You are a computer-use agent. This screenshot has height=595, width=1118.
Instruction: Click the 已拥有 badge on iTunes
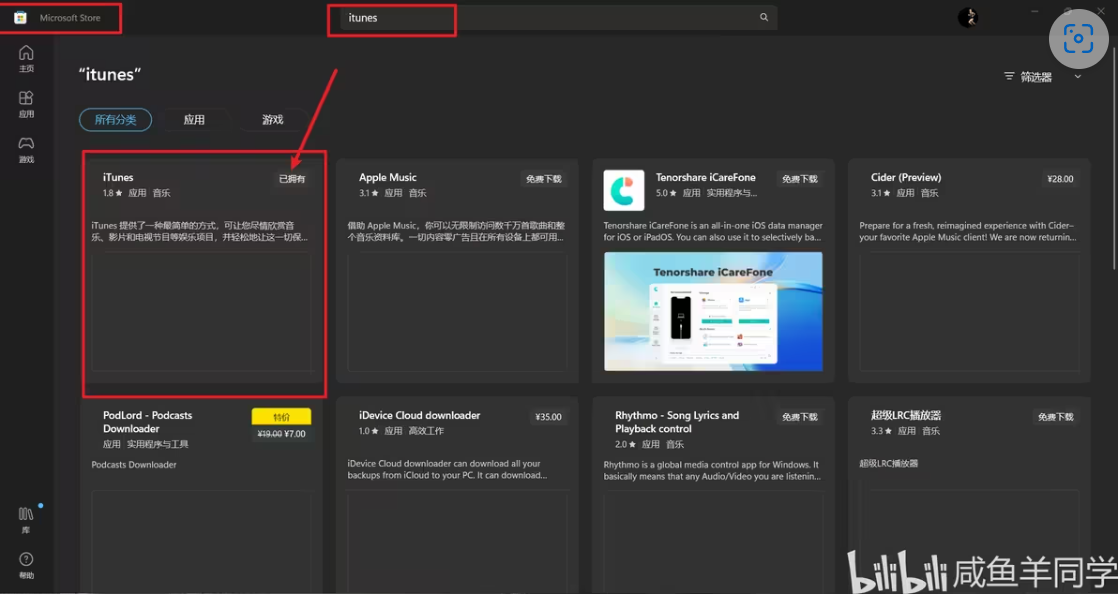292,179
